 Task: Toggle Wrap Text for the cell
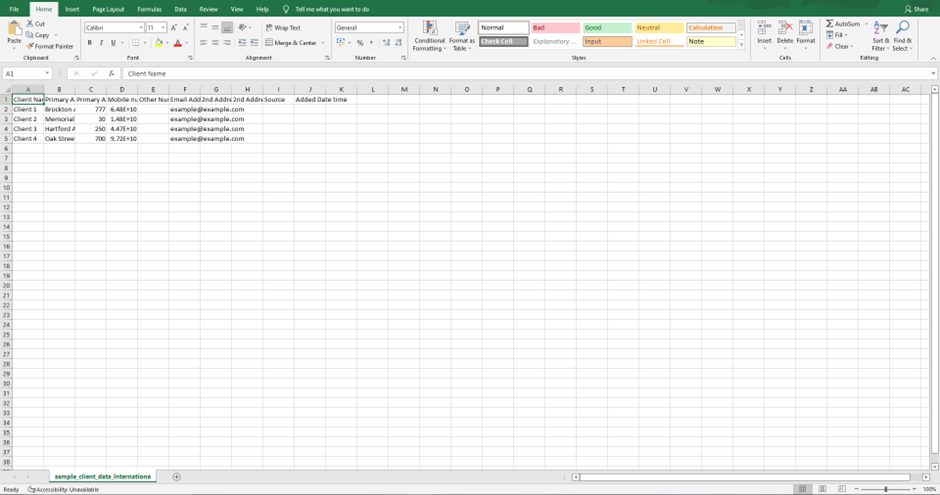coord(283,28)
